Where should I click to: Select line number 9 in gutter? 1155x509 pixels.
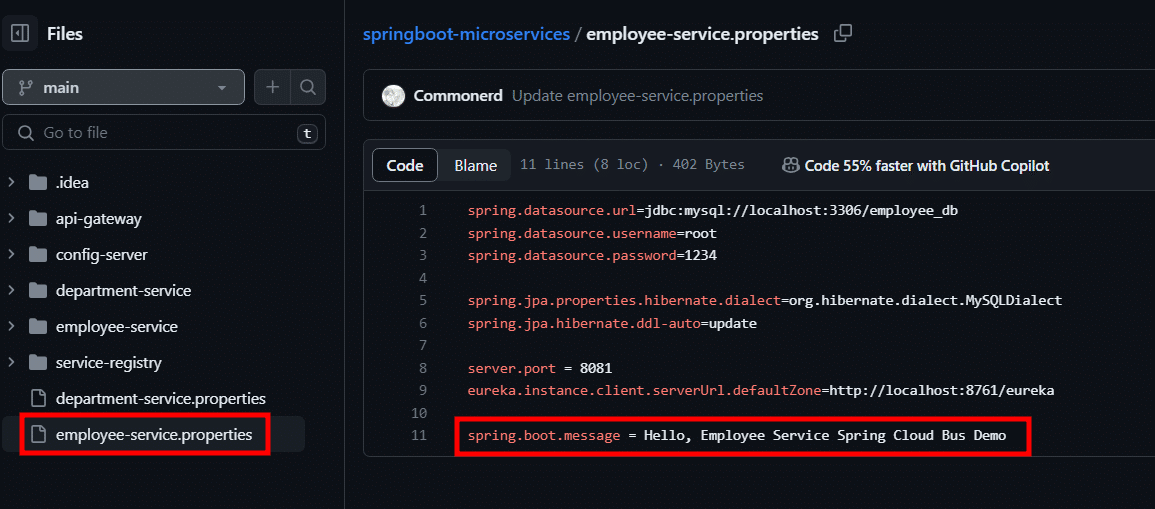pyautogui.click(x=423, y=390)
